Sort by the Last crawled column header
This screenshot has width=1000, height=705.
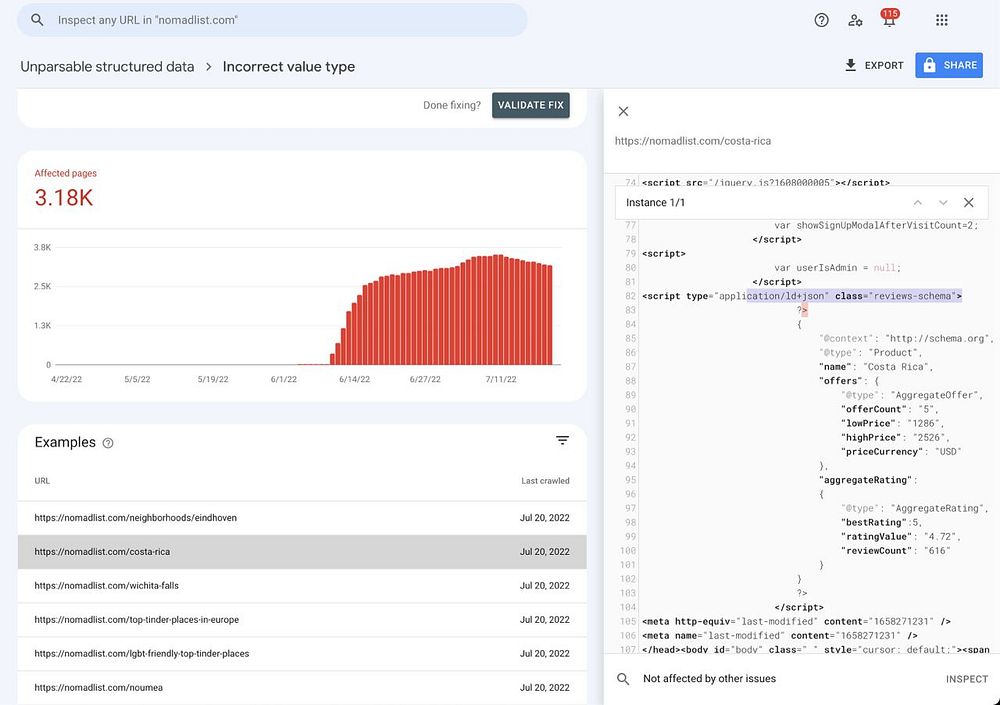(x=545, y=481)
